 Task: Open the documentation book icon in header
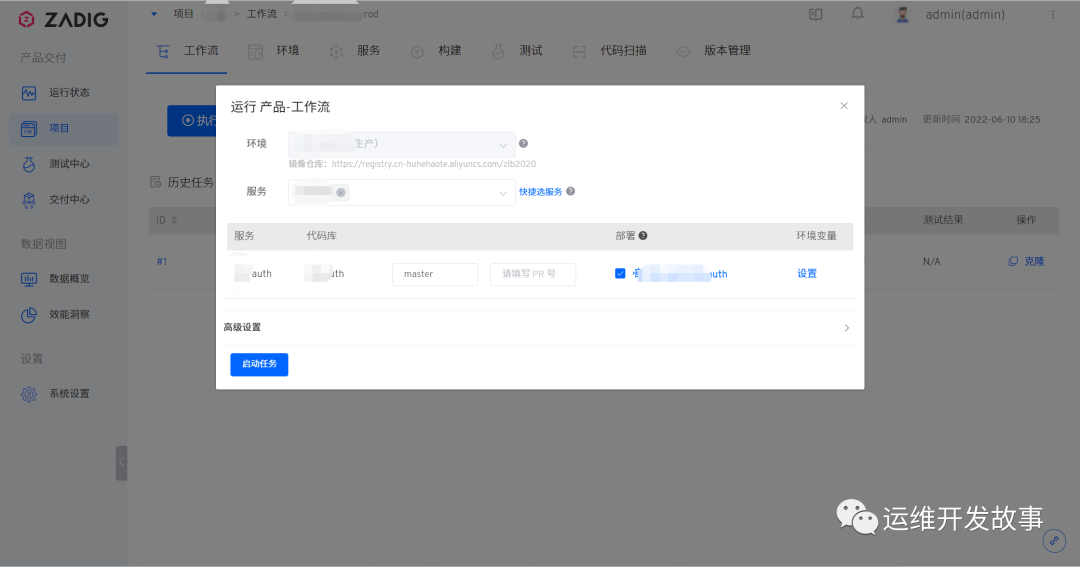point(816,14)
